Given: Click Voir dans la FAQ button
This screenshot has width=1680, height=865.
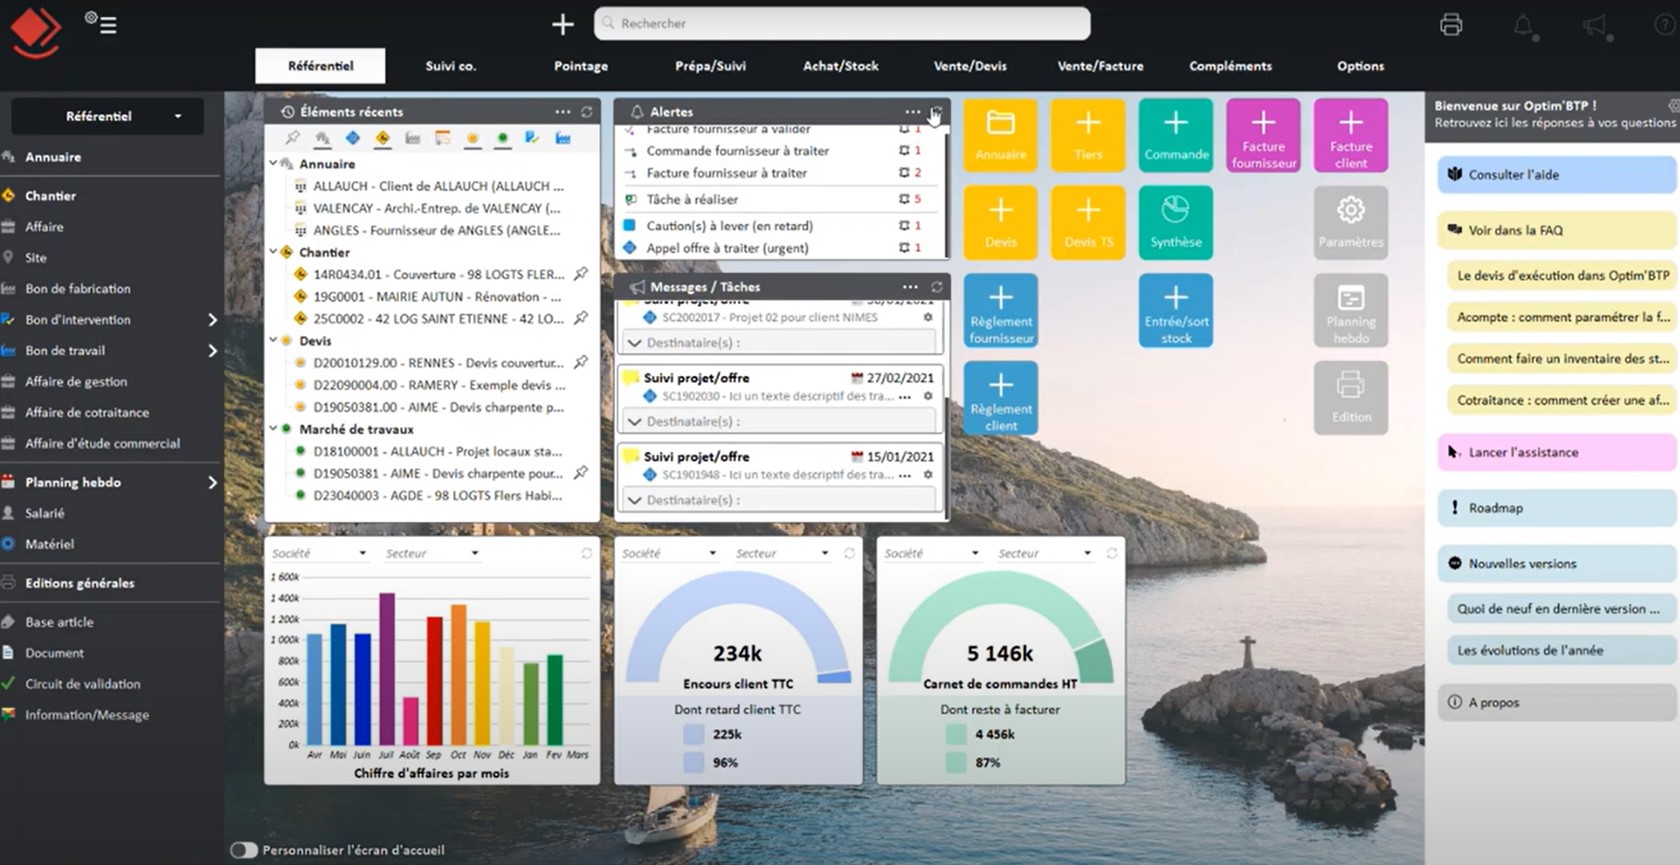Looking at the screenshot, I should coord(1557,230).
